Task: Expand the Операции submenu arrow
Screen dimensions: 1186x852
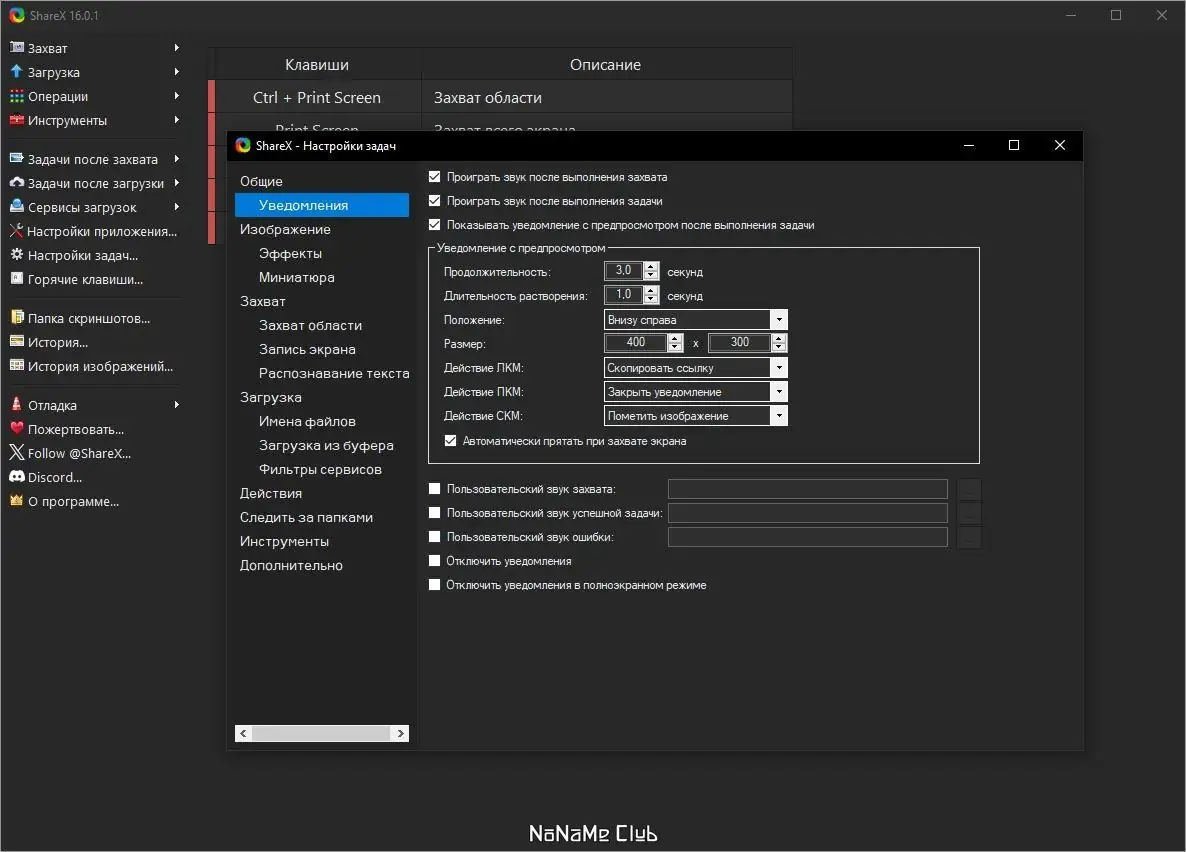Action: click(x=176, y=96)
